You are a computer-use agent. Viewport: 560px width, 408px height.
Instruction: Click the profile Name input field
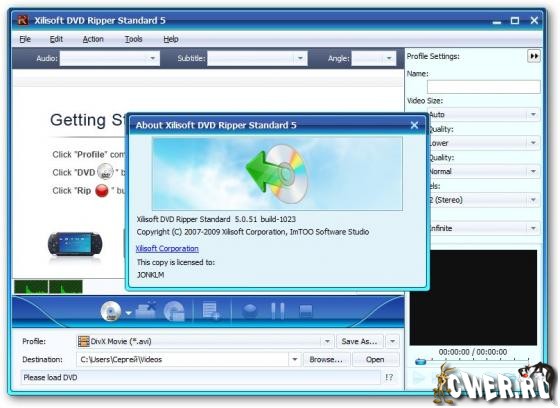(484, 87)
